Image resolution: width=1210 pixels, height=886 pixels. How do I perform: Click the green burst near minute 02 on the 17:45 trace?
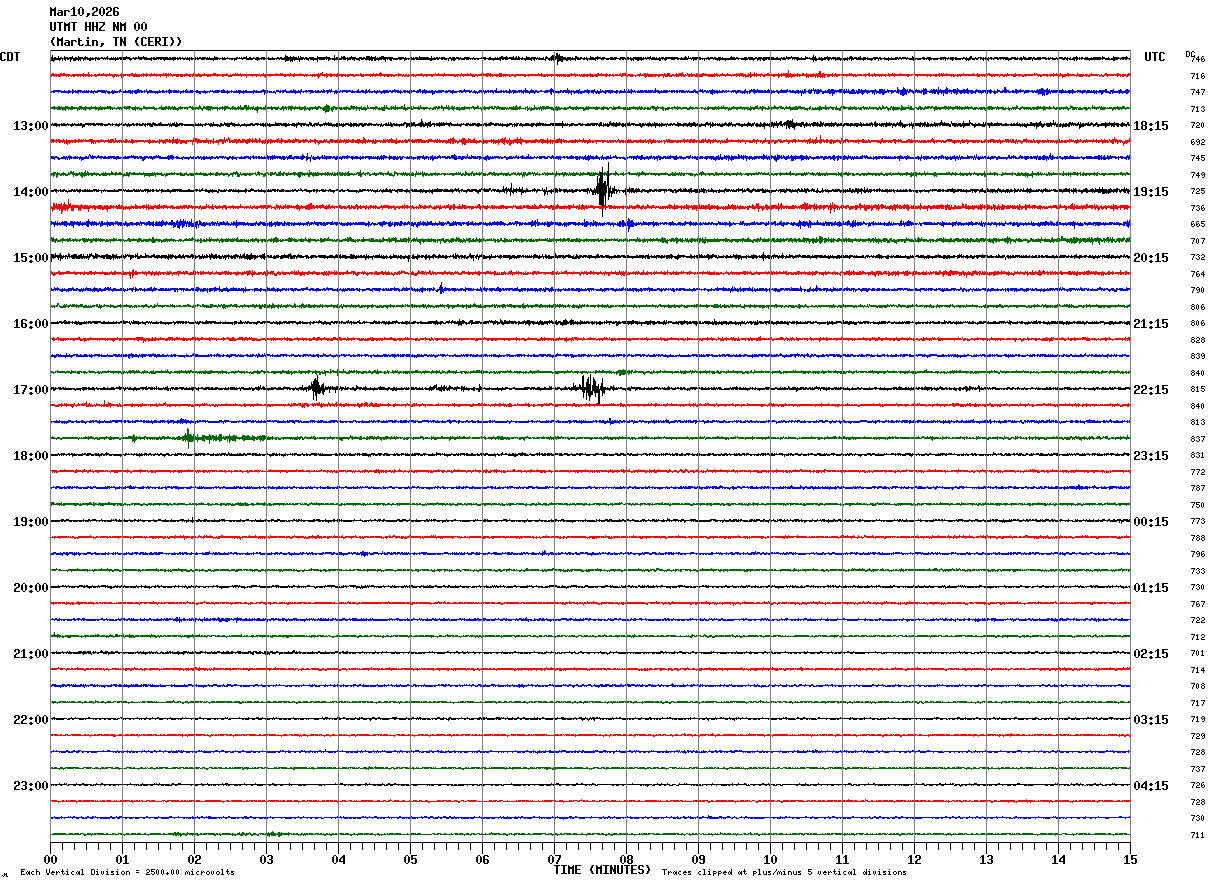point(188,437)
